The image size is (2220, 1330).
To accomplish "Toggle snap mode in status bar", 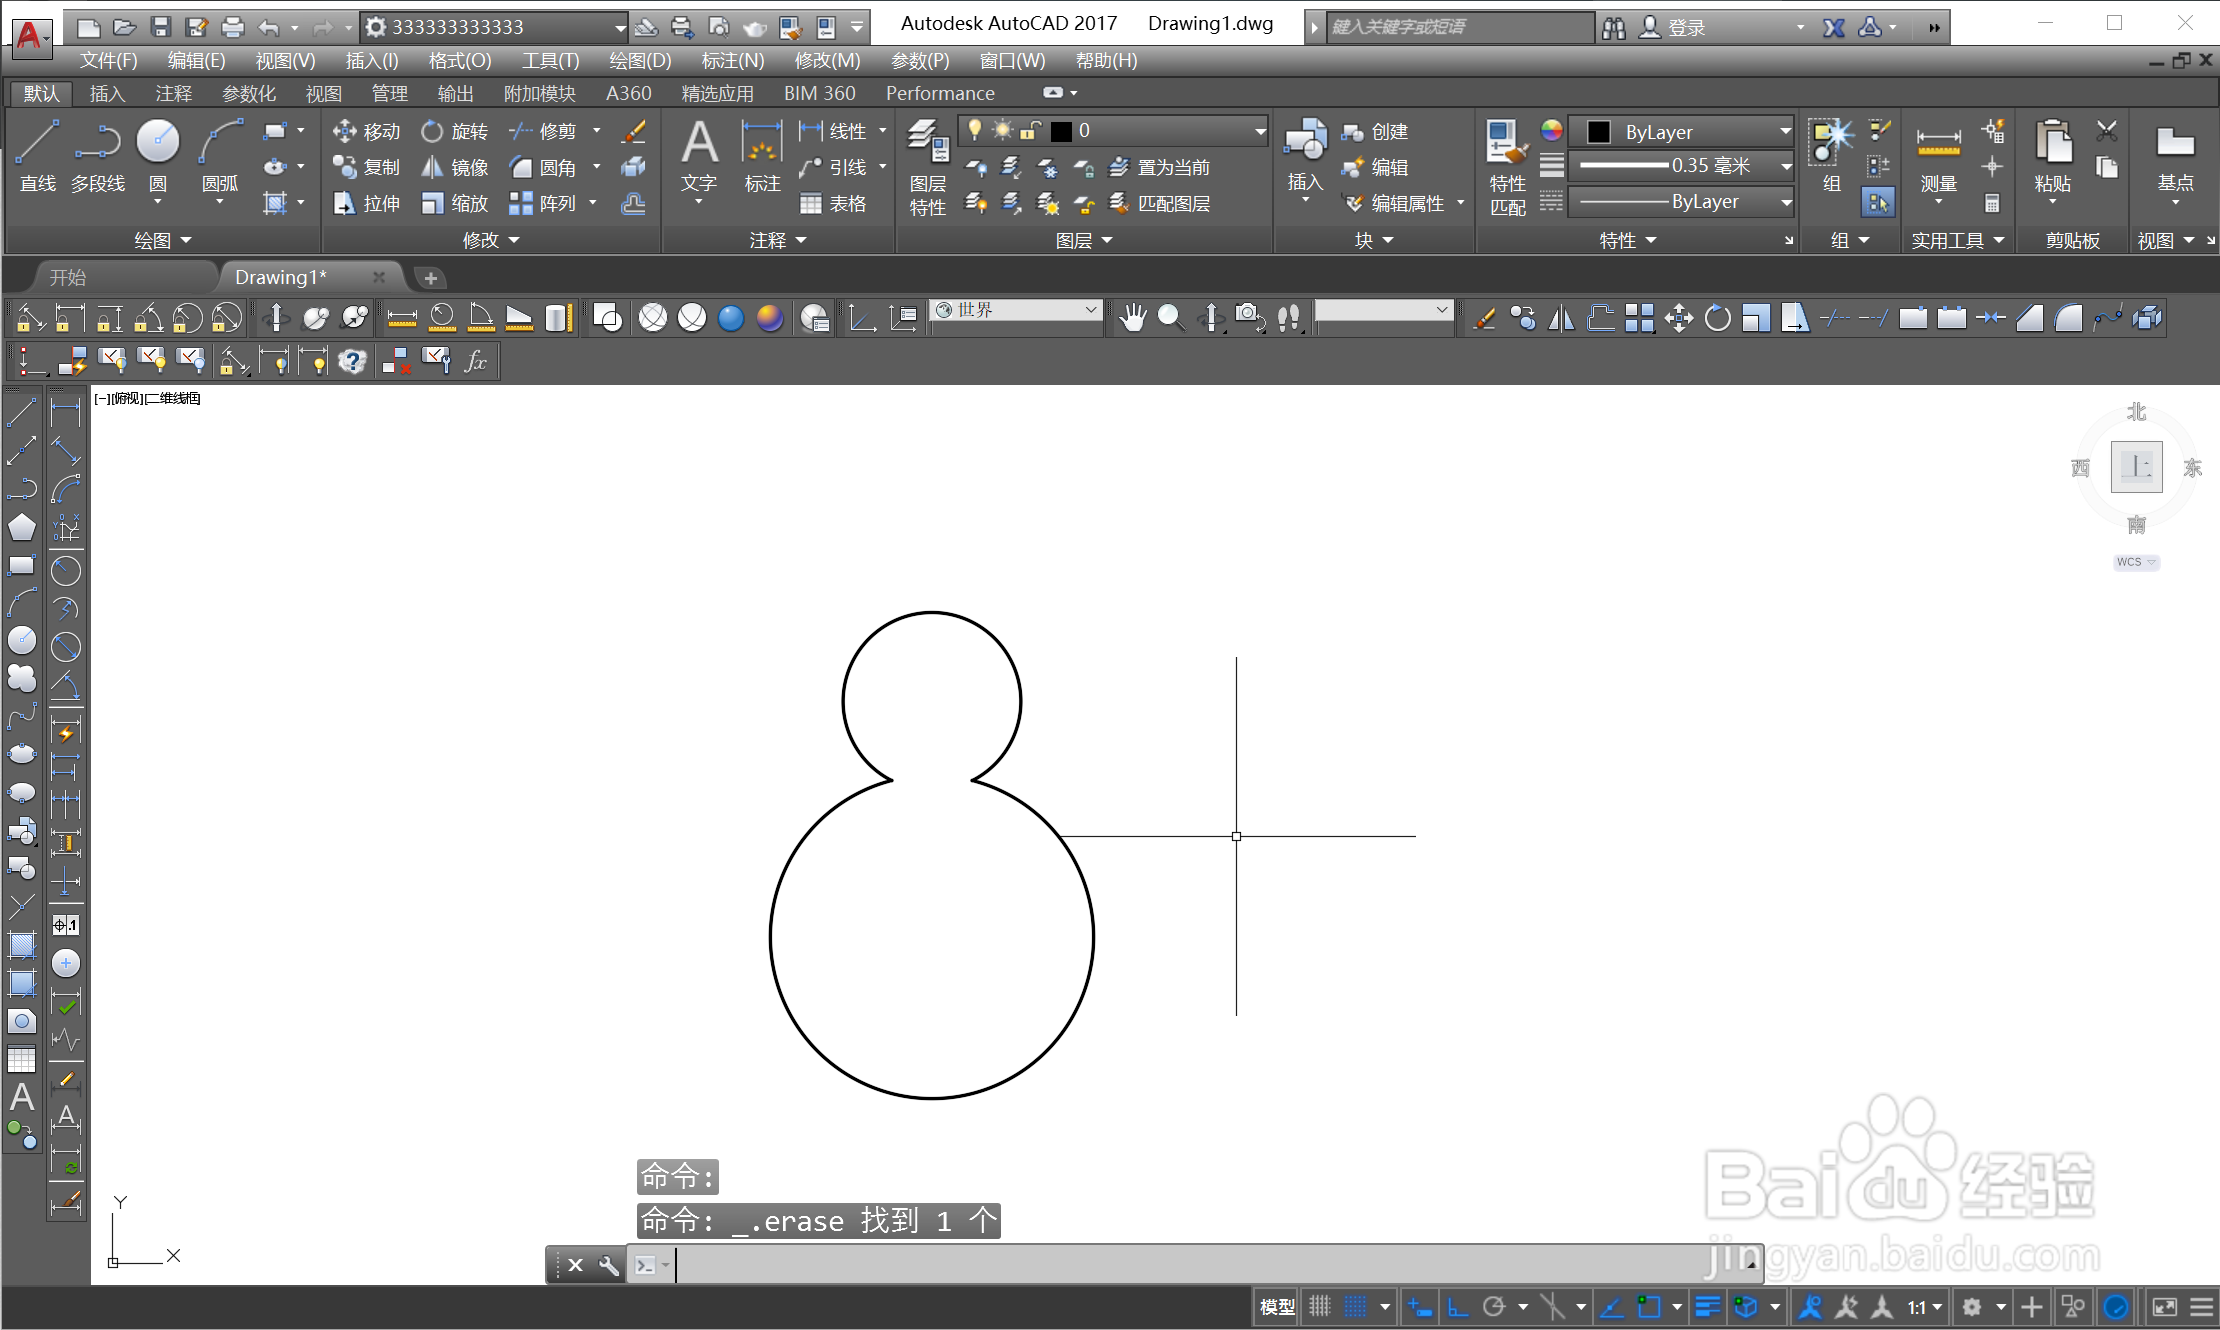I will [1355, 1307].
